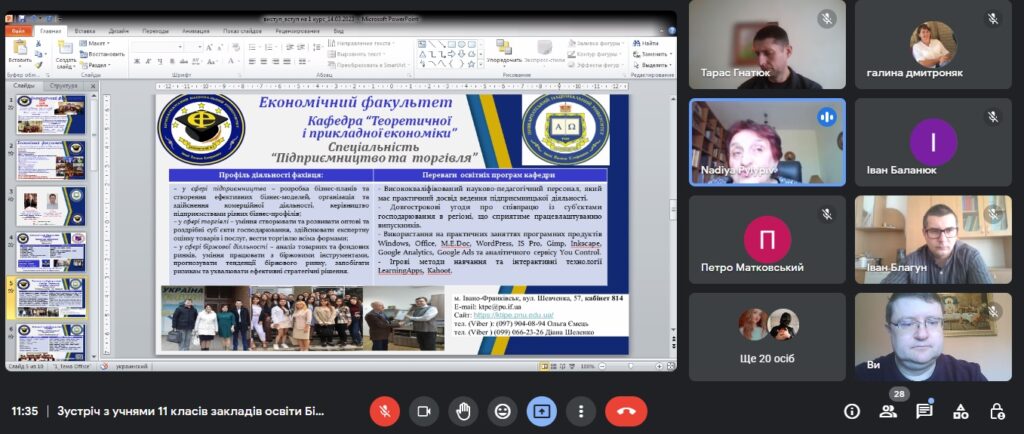The image size is (1024, 434).
Task: Open more options three-dot menu
Action: (580, 411)
